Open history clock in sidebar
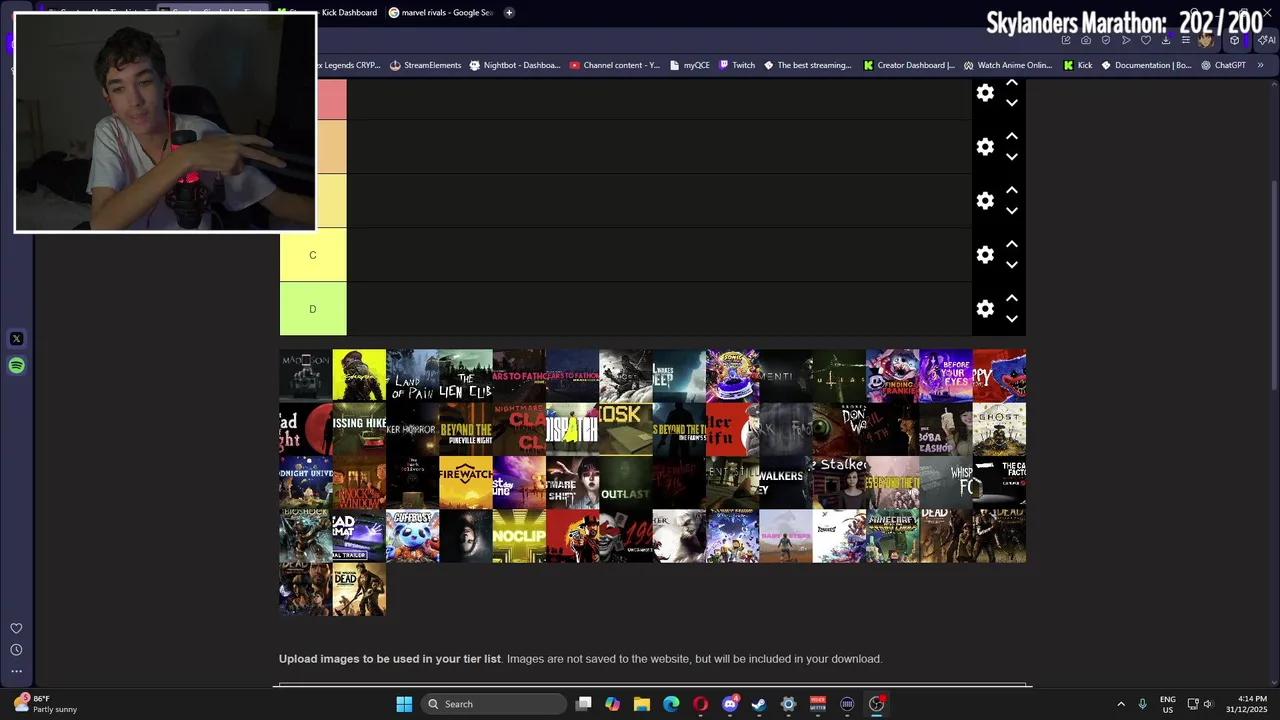This screenshot has height=720, width=1280. [x=16, y=650]
